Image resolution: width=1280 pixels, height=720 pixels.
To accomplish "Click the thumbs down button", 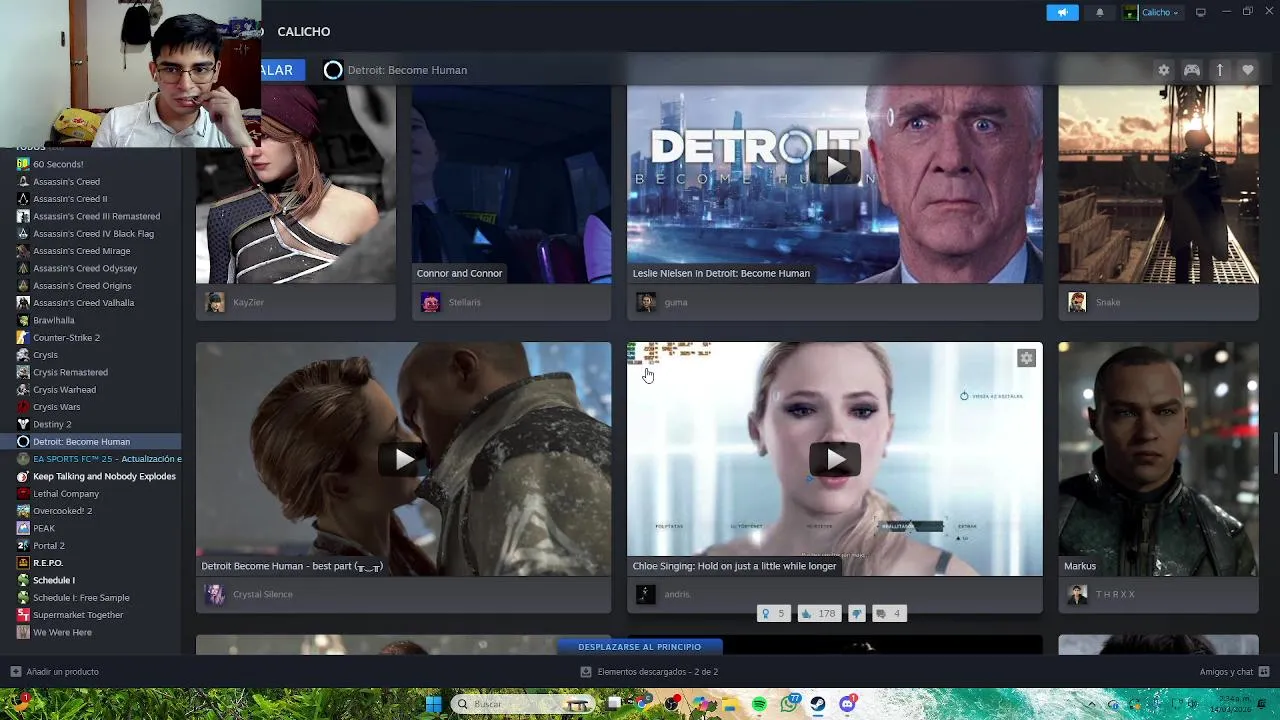I will [x=857, y=614].
